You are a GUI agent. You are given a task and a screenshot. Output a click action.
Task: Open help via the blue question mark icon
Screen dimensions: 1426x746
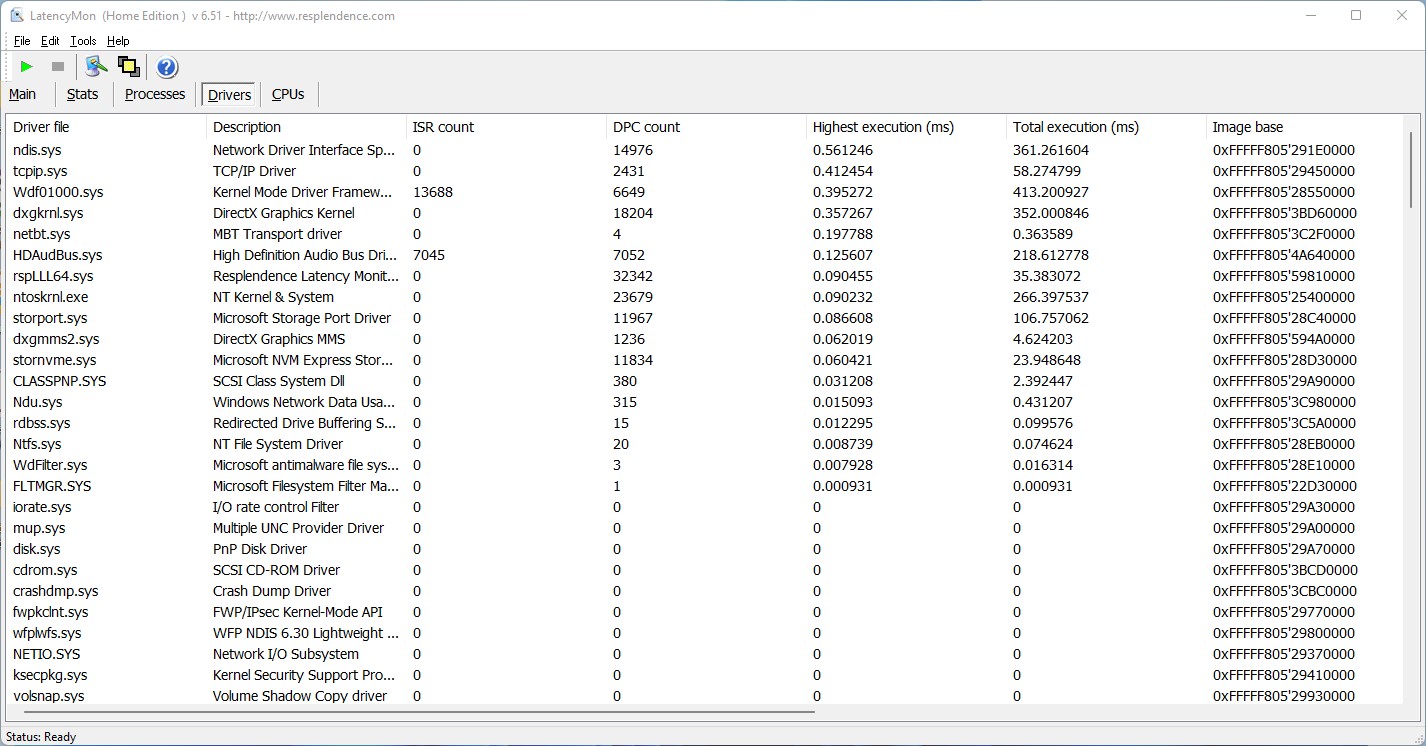(167, 67)
